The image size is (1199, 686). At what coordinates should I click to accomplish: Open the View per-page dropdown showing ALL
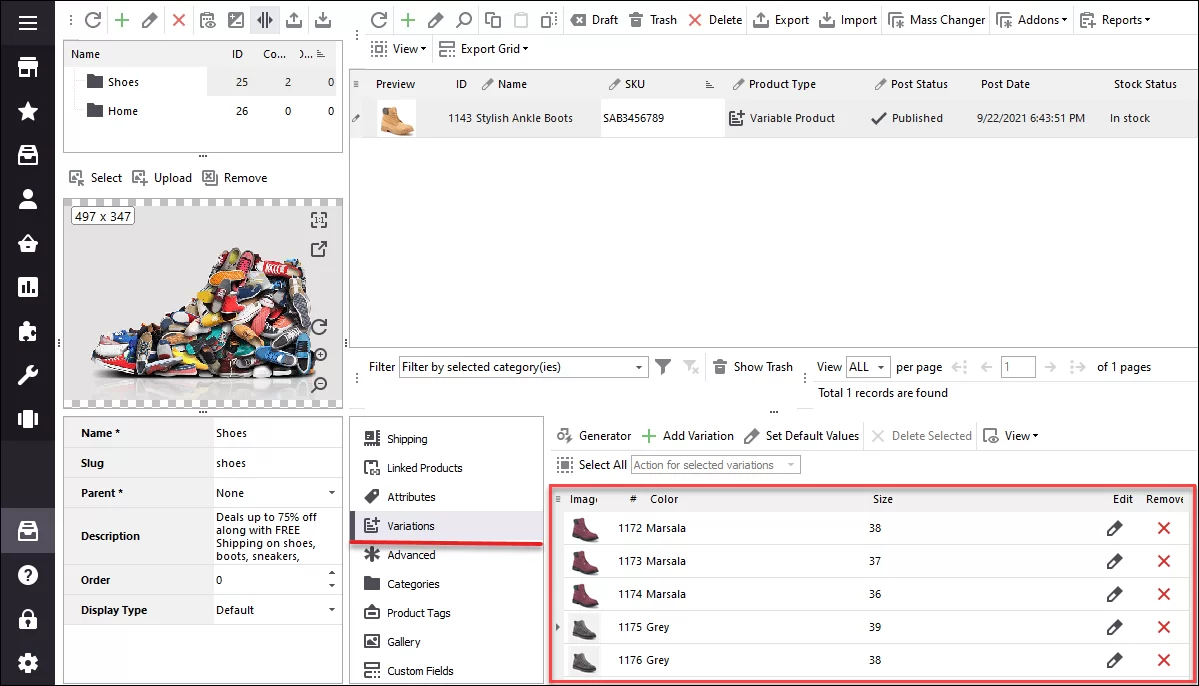867,366
